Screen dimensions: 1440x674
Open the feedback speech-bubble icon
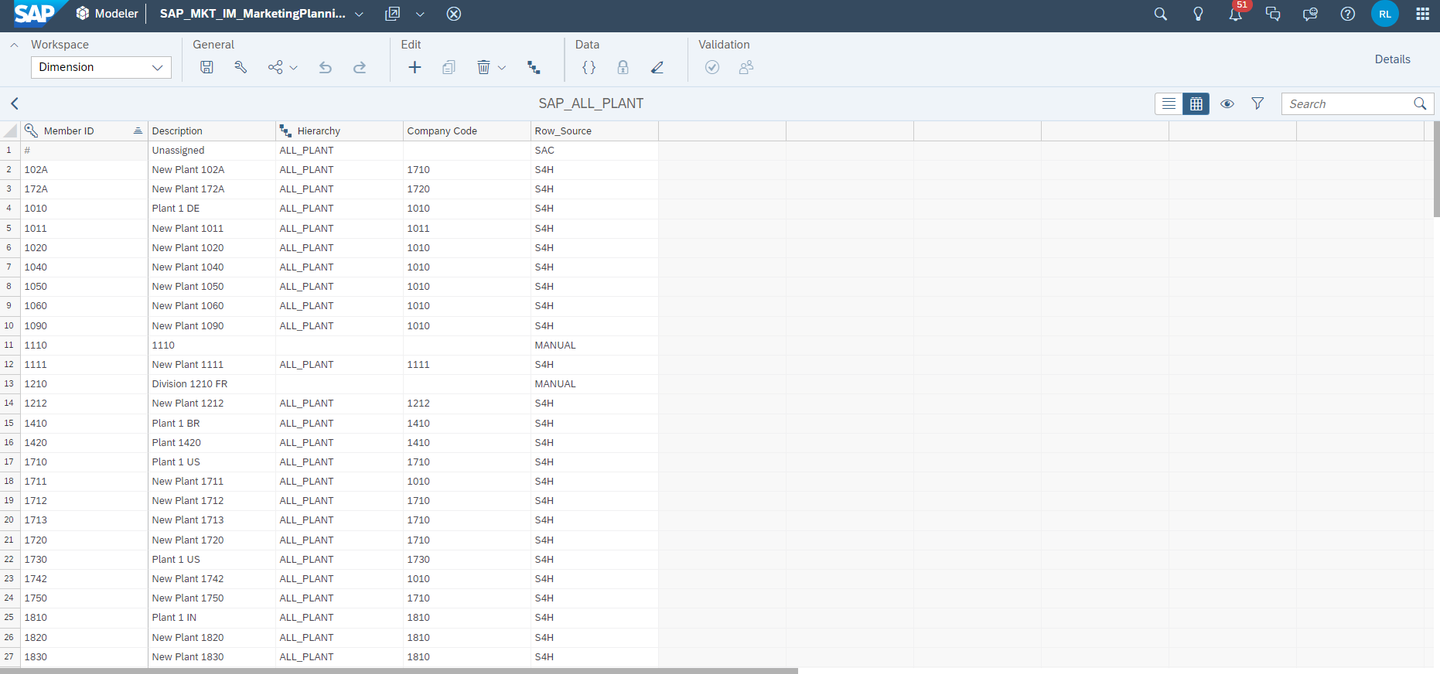click(1311, 14)
